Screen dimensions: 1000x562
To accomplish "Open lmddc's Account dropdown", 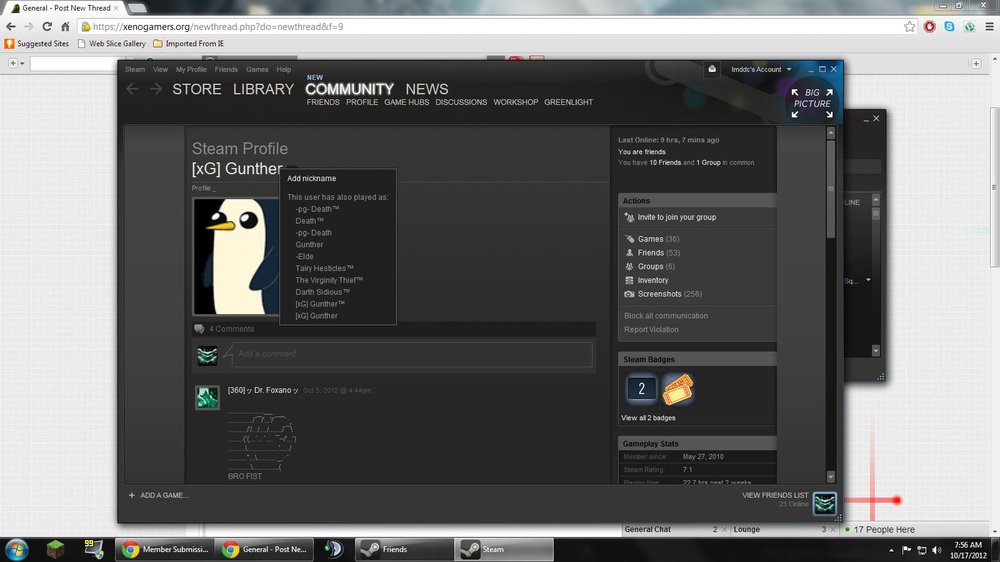I will pyautogui.click(x=761, y=69).
